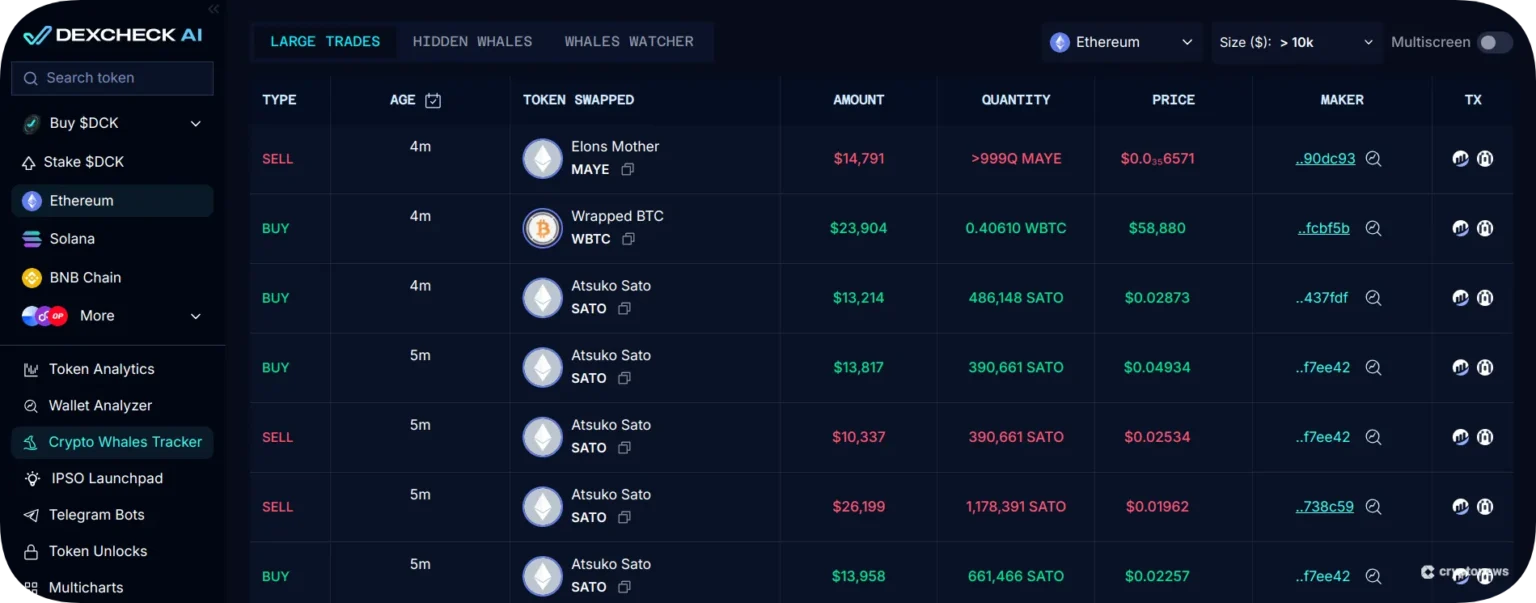
Task: Click magnifier icon next to maker ..738c59
Action: [1373, 507]
